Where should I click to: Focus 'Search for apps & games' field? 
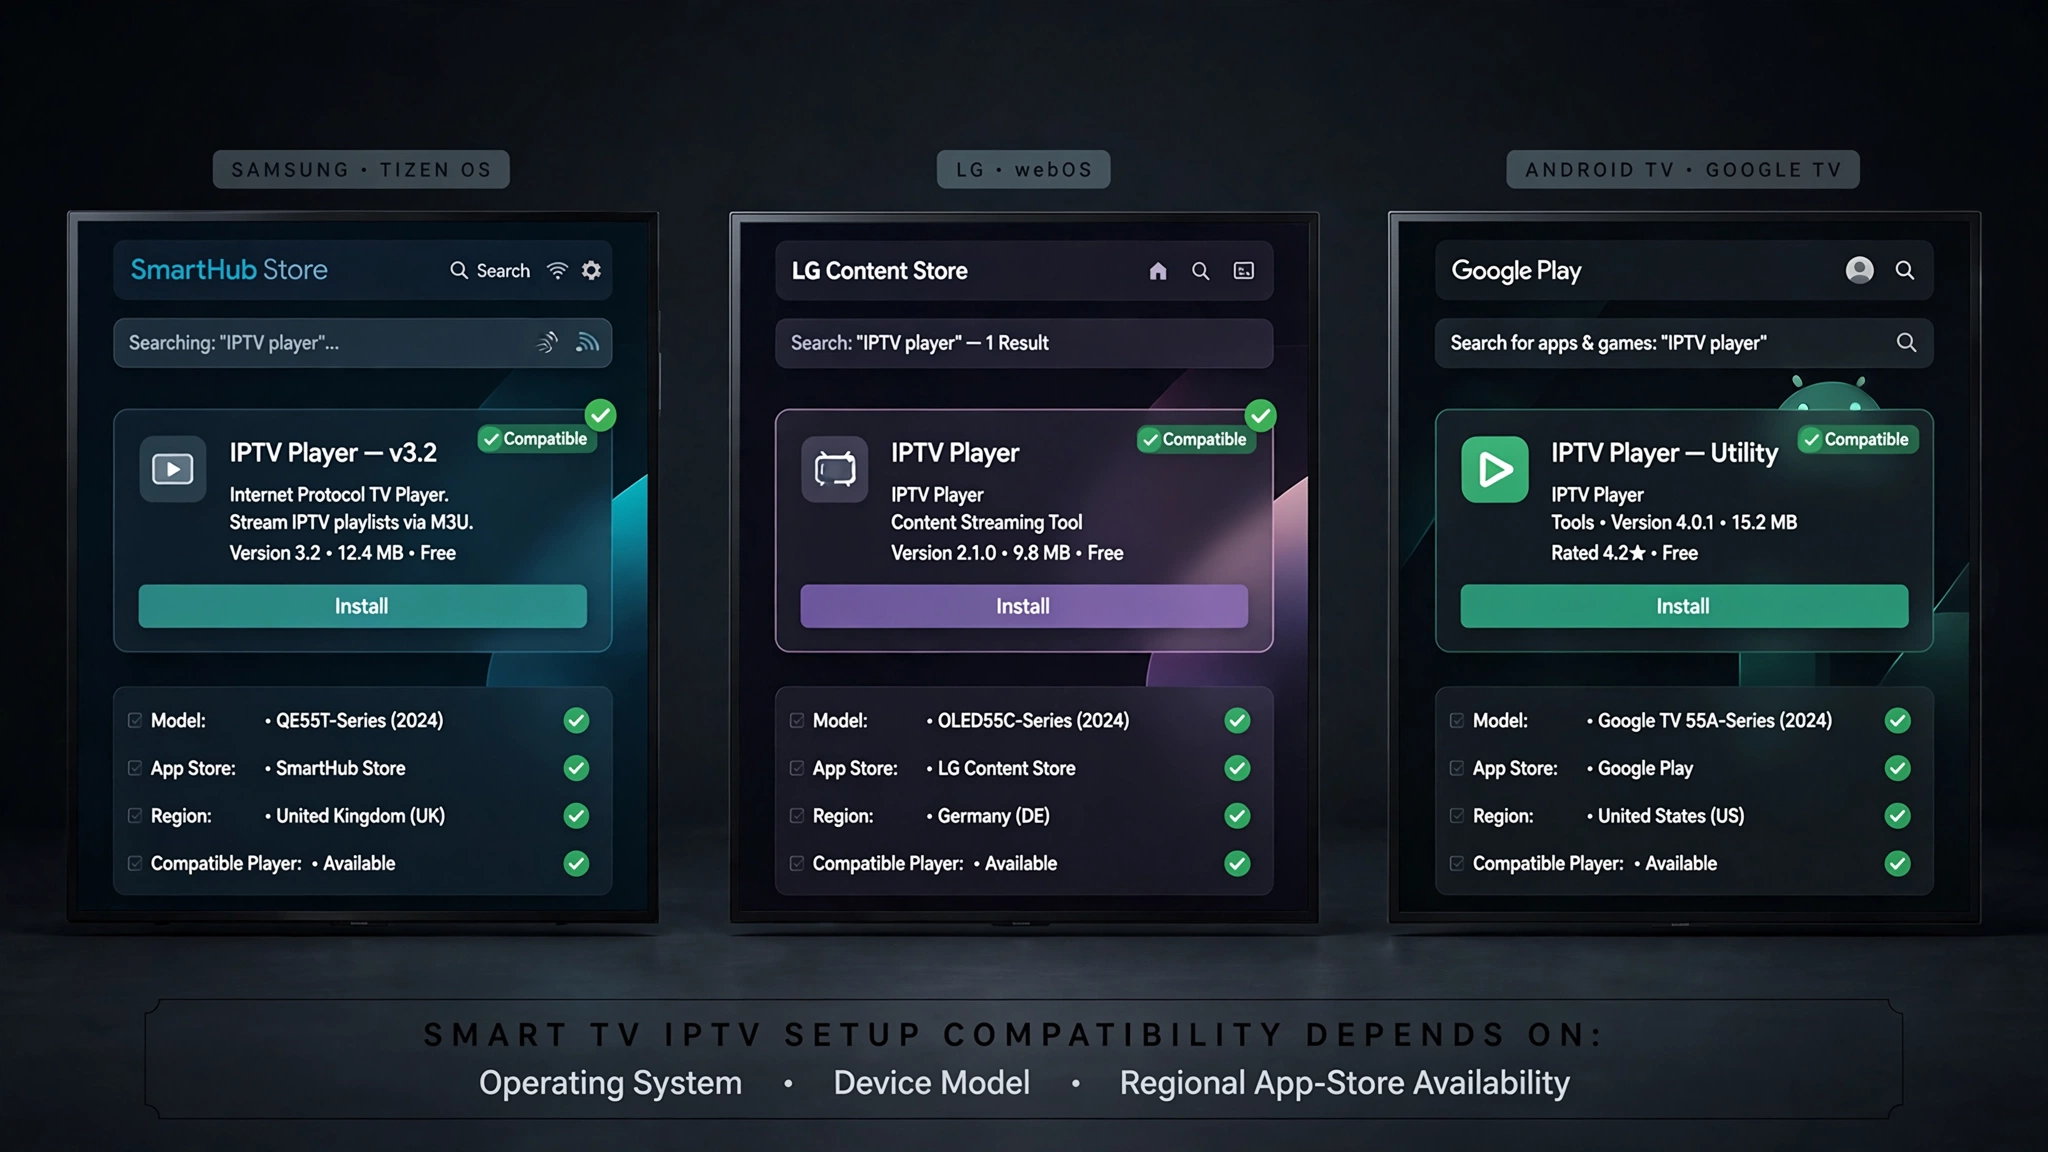(1684, 343)
